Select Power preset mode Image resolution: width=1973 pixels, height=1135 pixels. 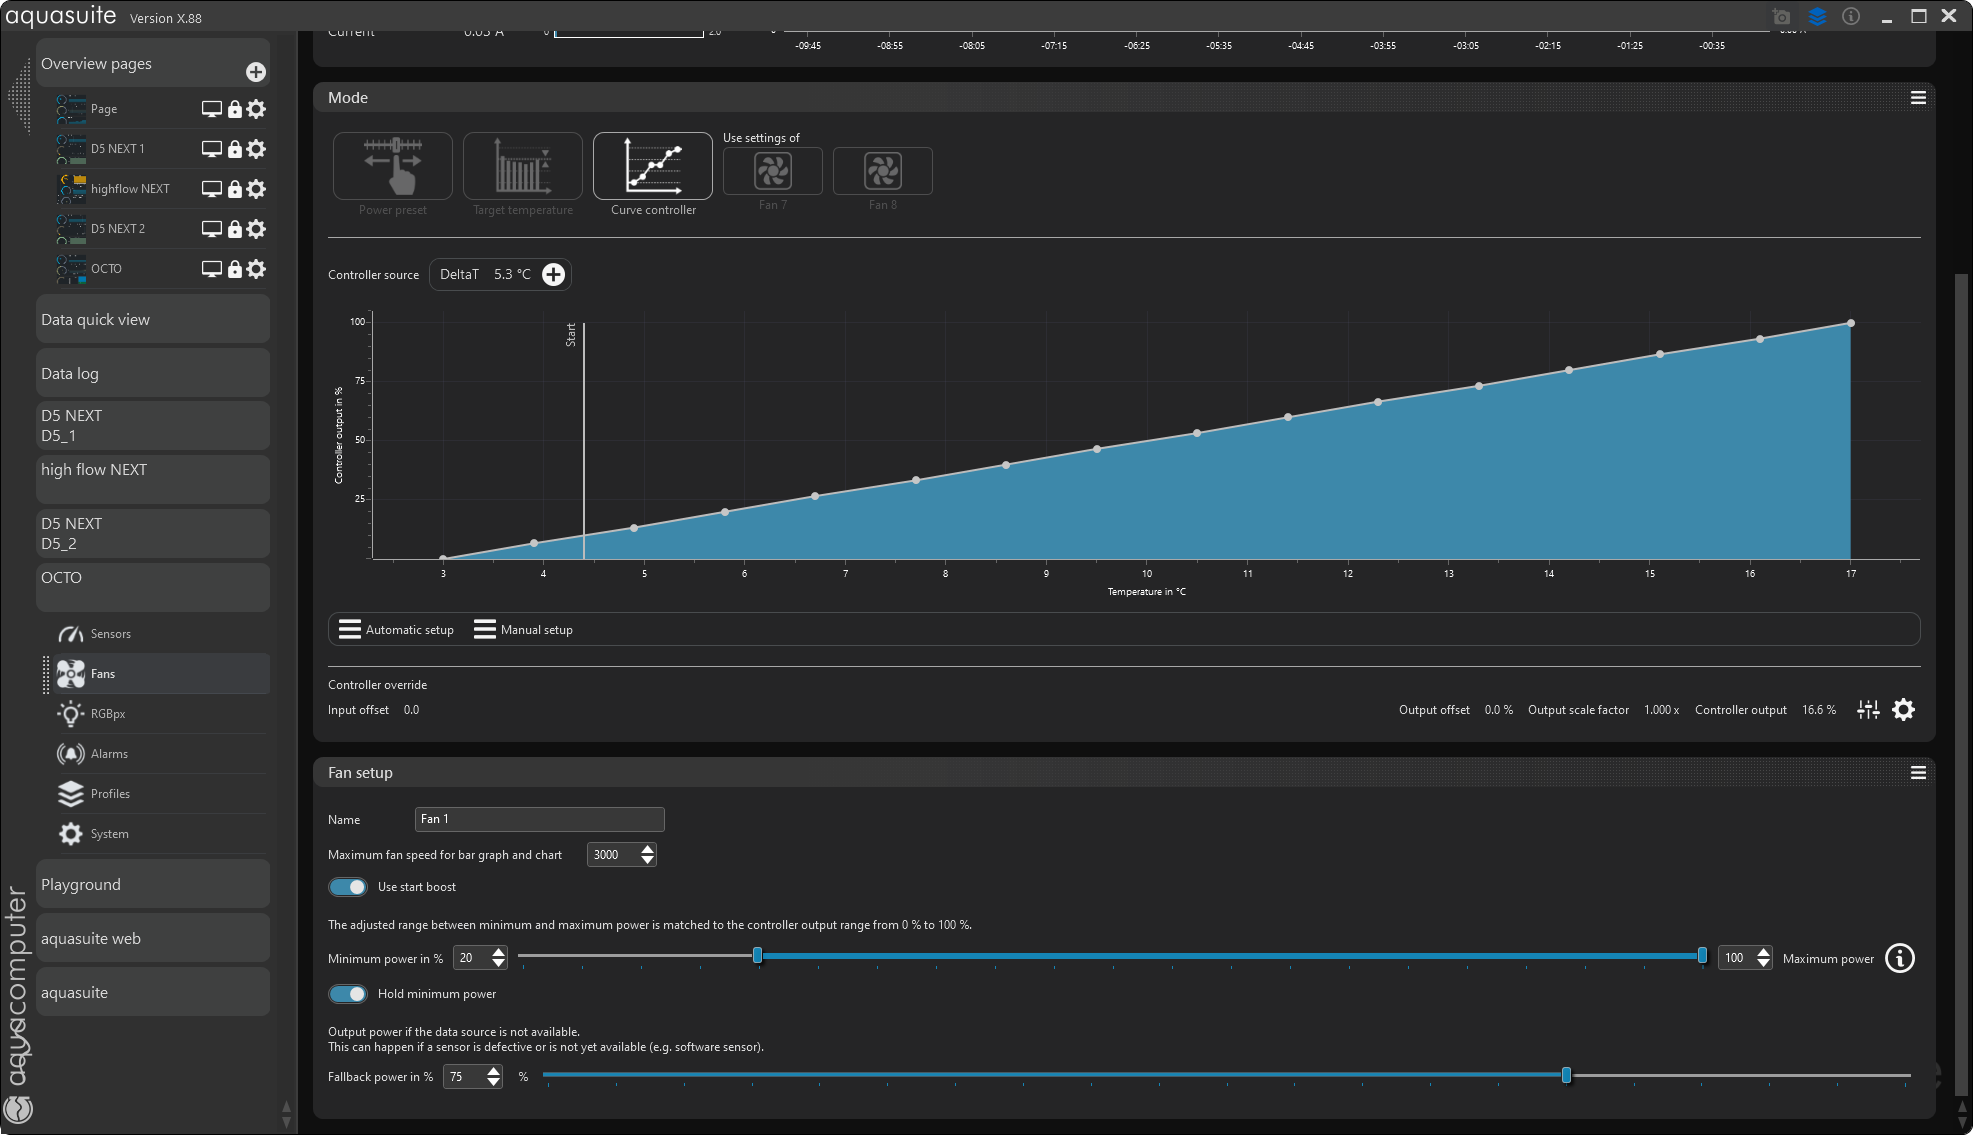click(393, 167)
